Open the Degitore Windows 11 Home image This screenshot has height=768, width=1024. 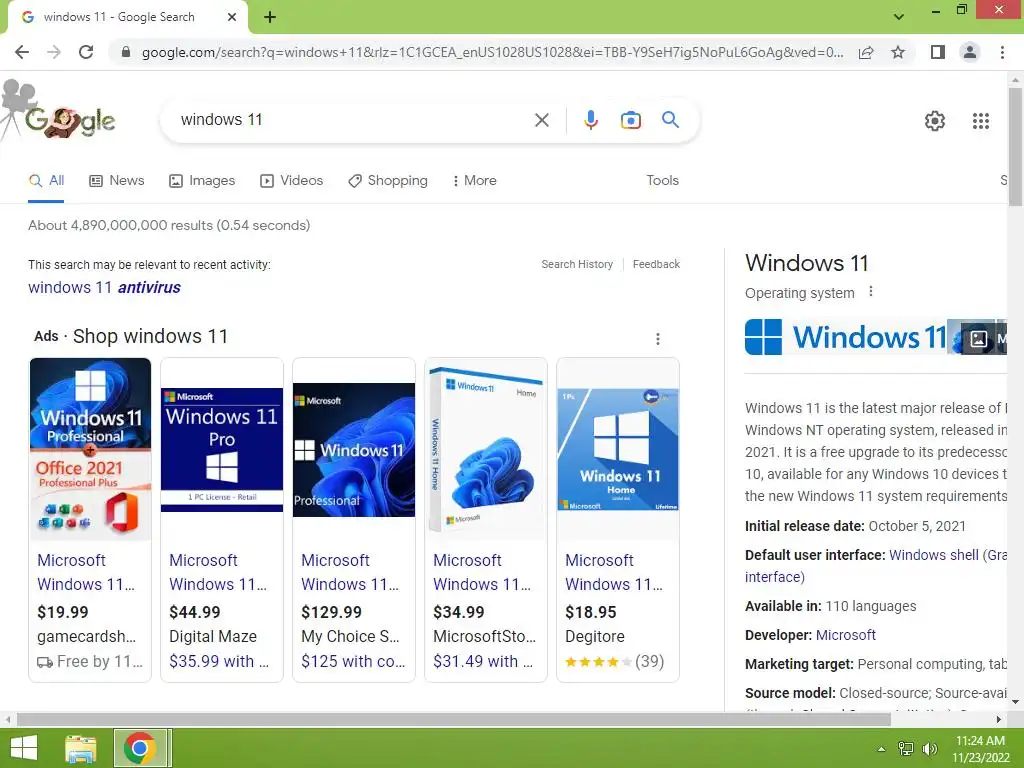618,449
